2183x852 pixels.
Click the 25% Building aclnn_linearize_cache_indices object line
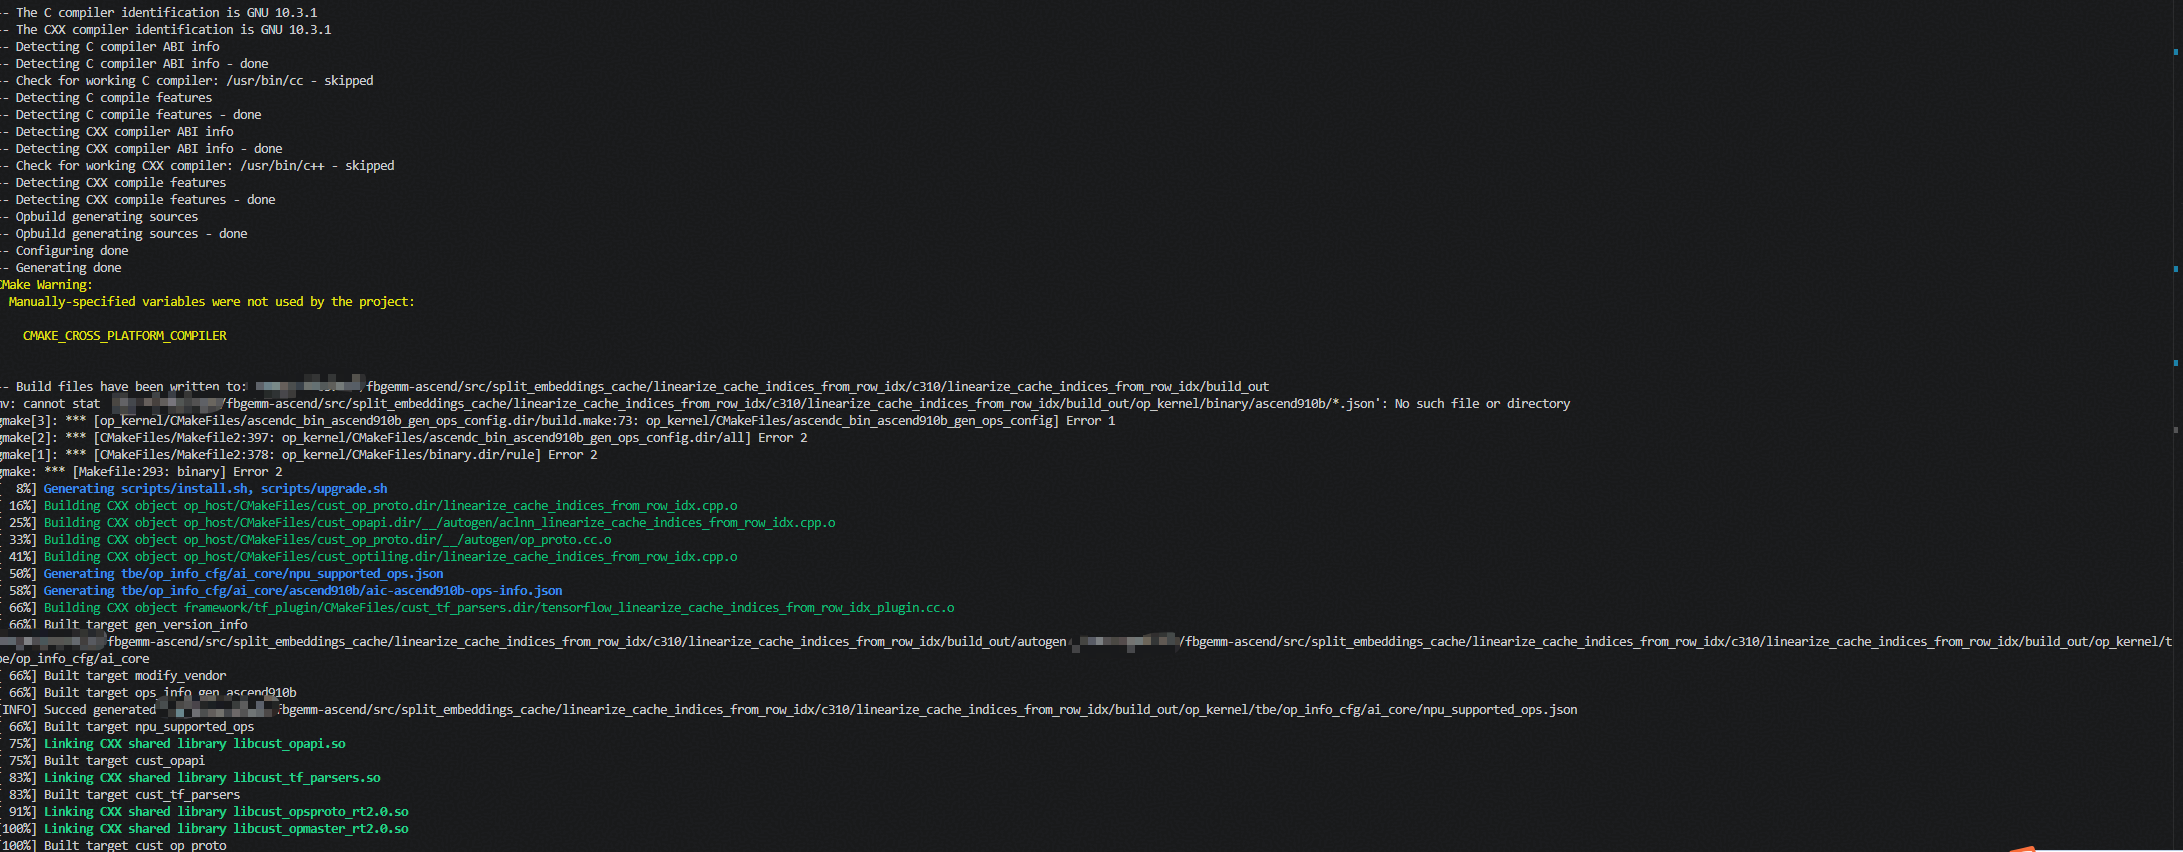418,523
